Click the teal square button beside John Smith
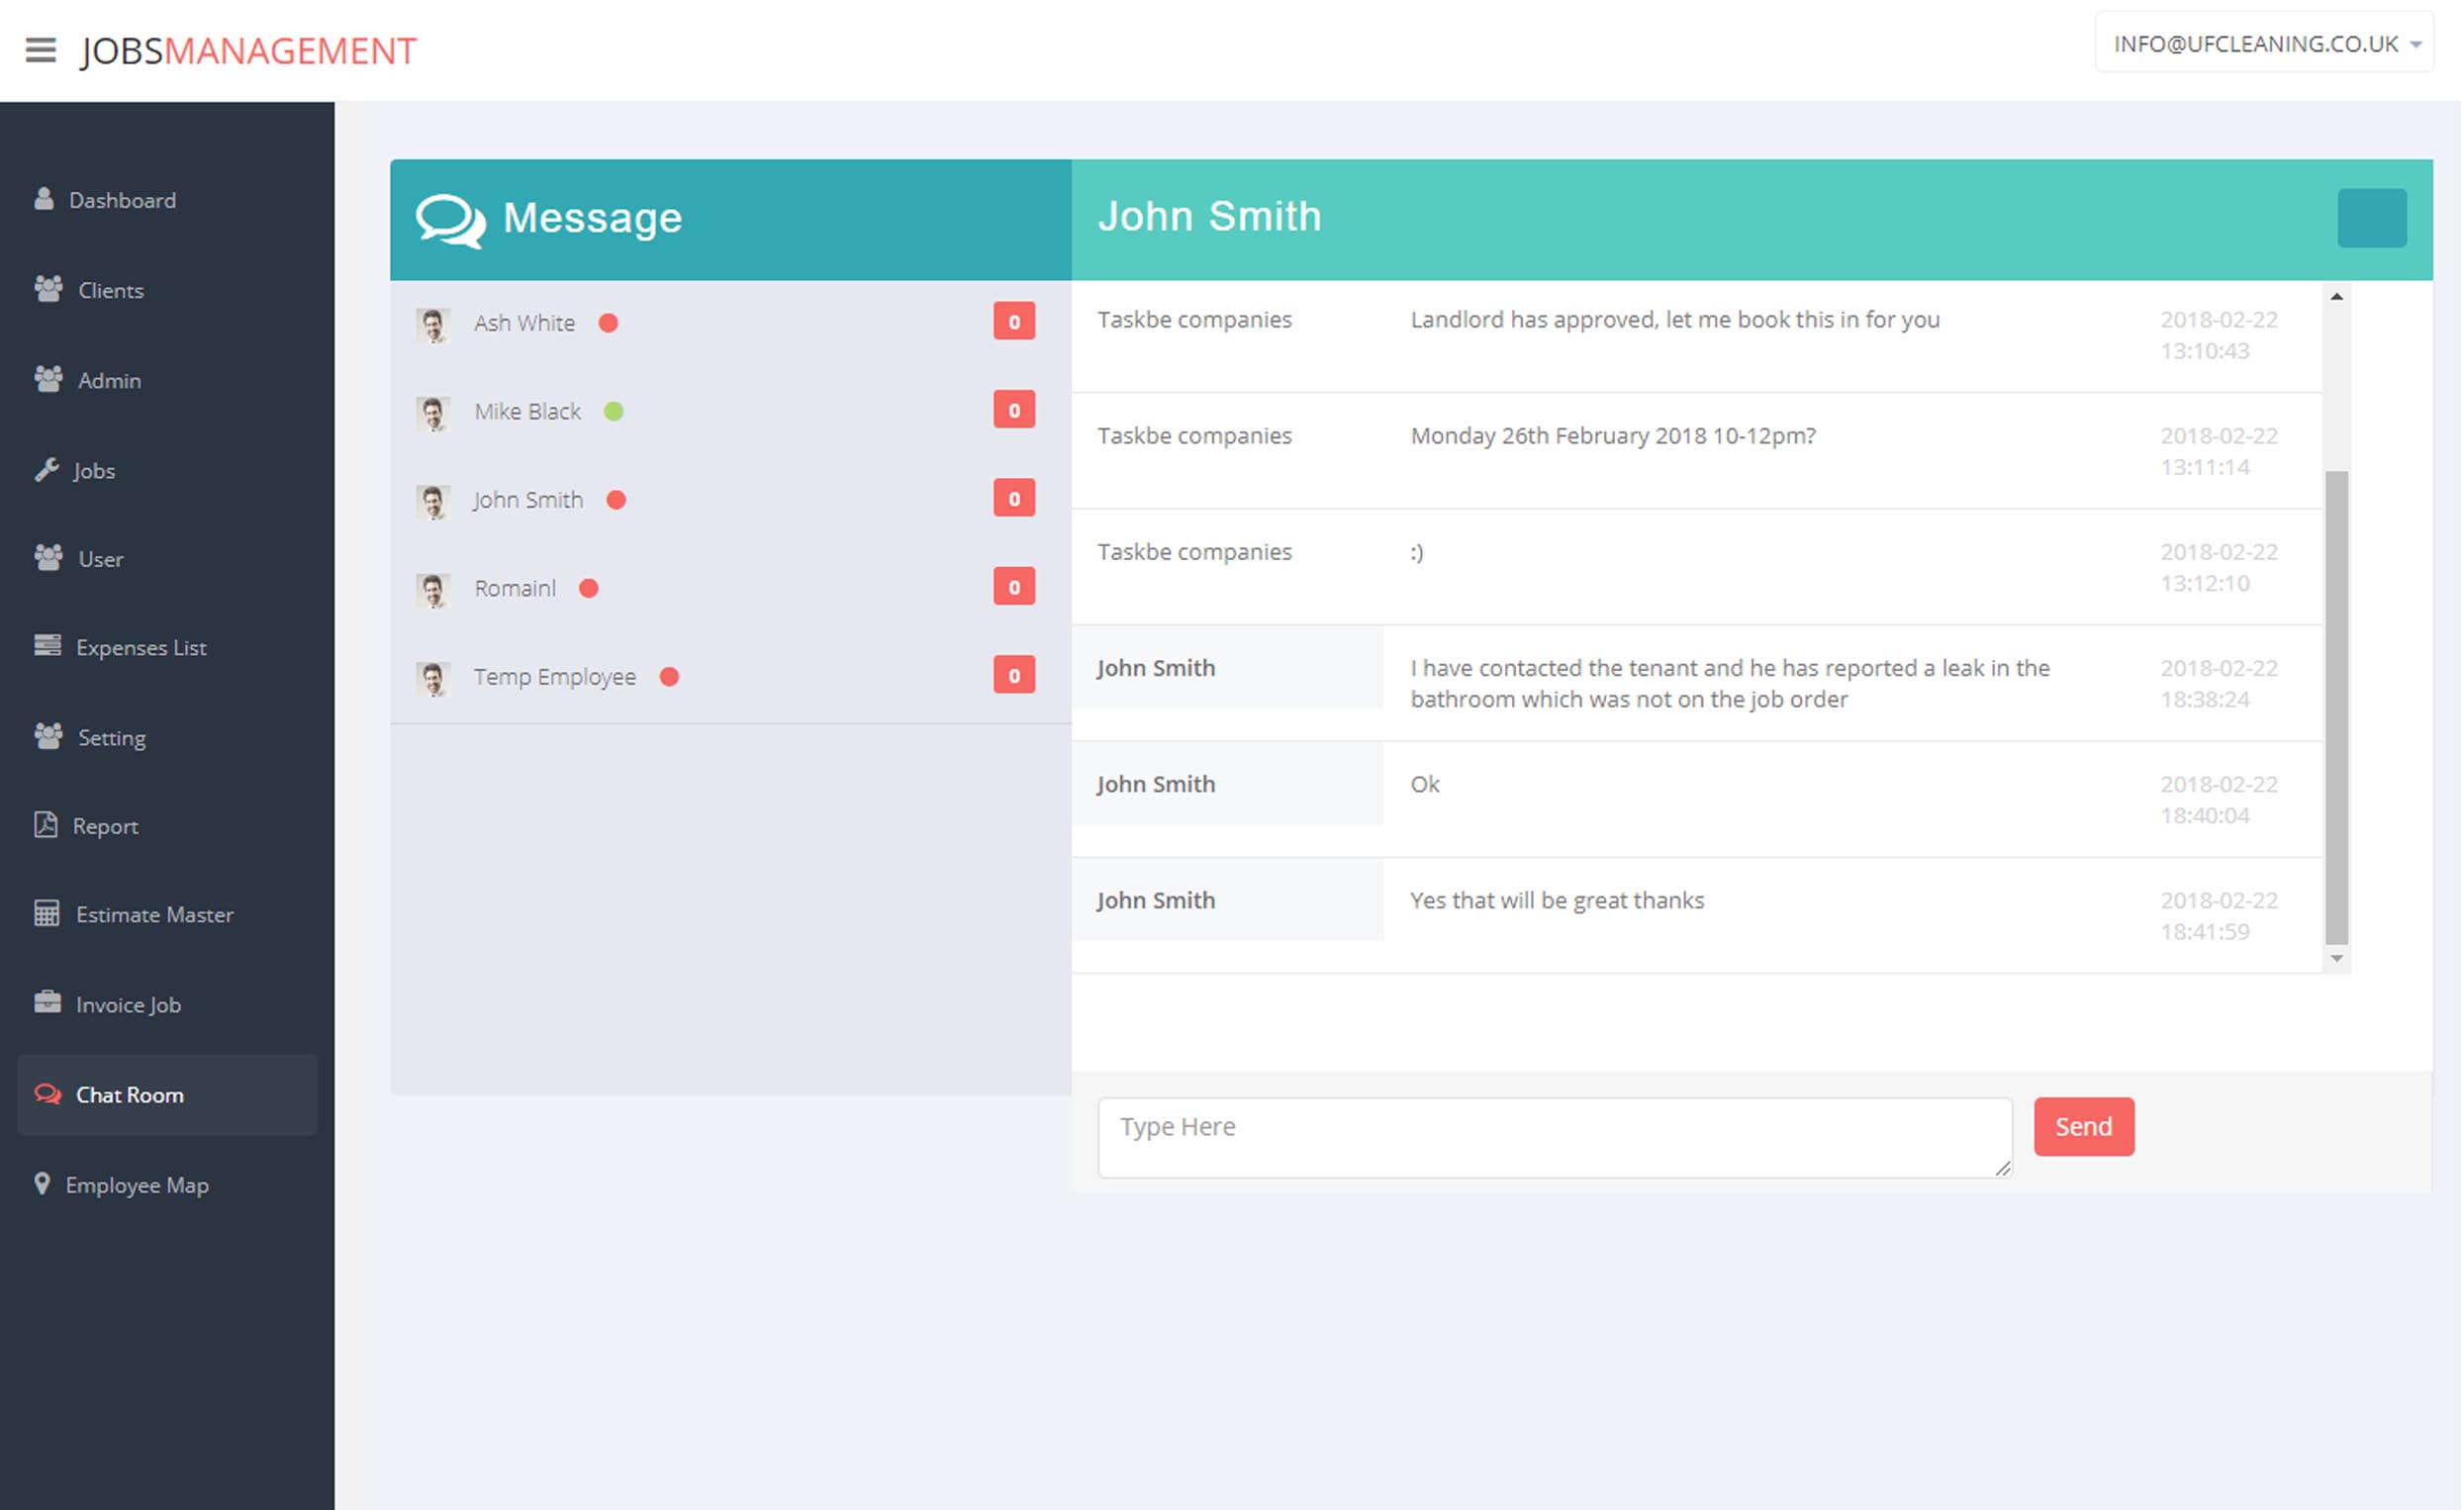 [2372, 218]
